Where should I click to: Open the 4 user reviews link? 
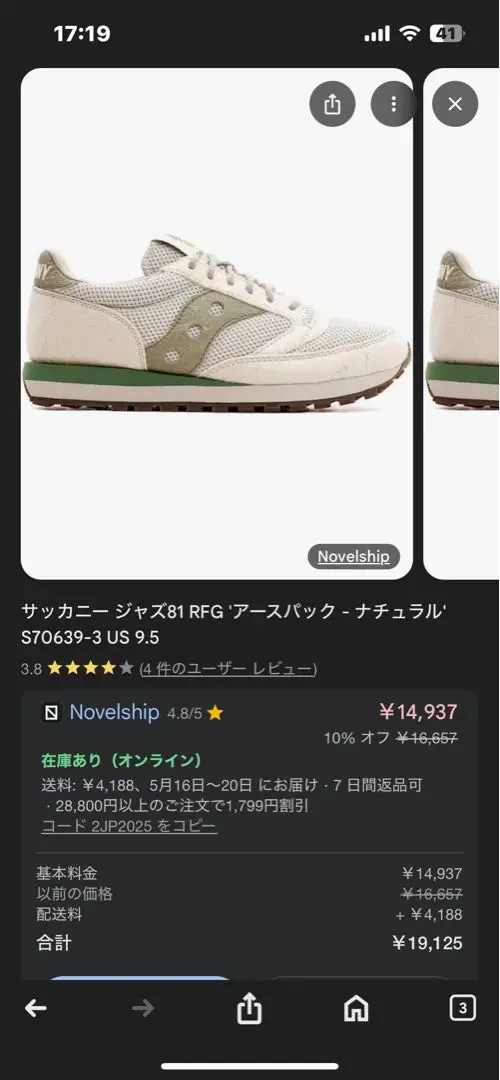229,668
